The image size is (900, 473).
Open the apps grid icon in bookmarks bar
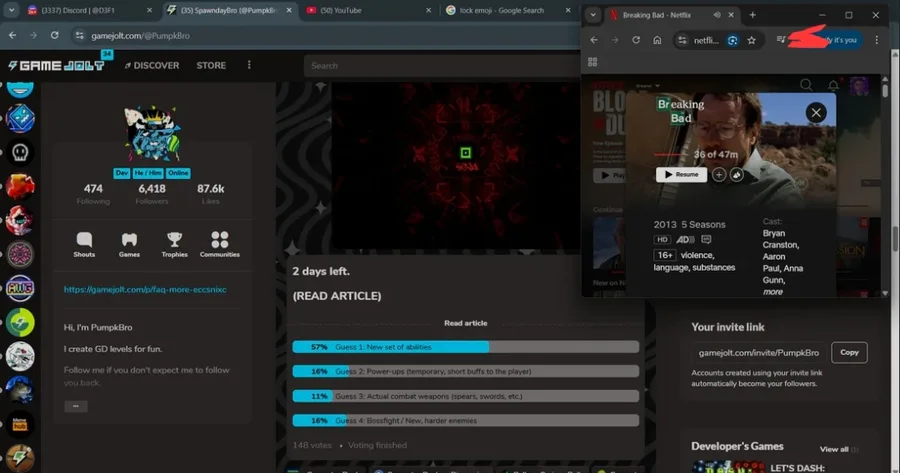point(592,62)
